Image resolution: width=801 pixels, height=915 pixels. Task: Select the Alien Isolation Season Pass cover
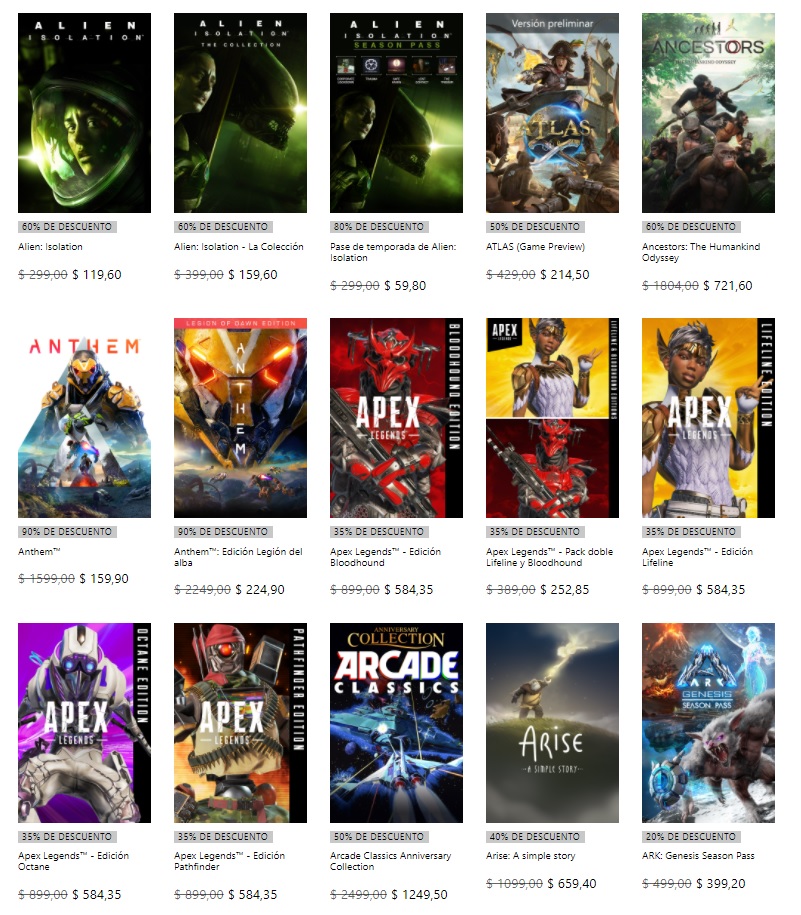tap(396, 113)
